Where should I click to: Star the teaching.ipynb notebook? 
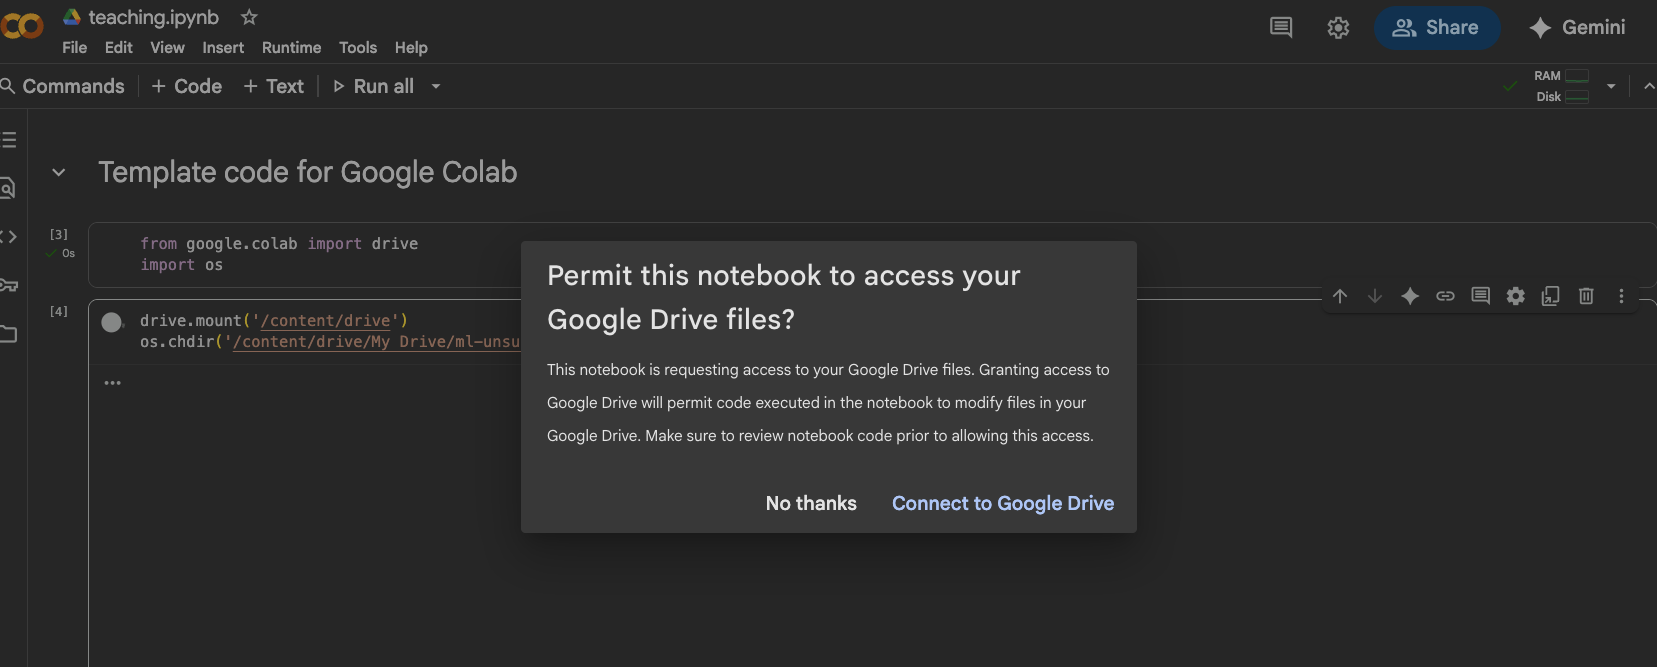pyautogui.click(x=249, y=17)
